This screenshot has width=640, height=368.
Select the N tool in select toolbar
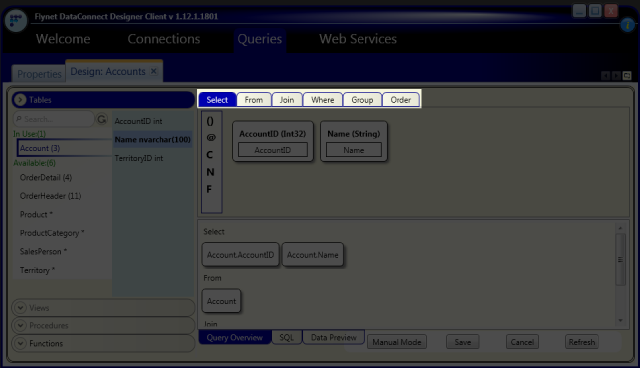210,172
